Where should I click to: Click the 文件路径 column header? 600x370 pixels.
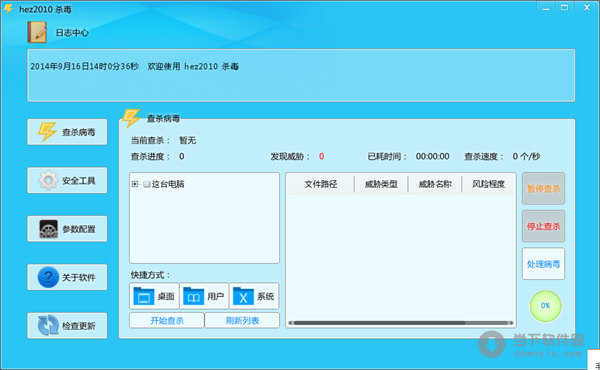(321, 184)
